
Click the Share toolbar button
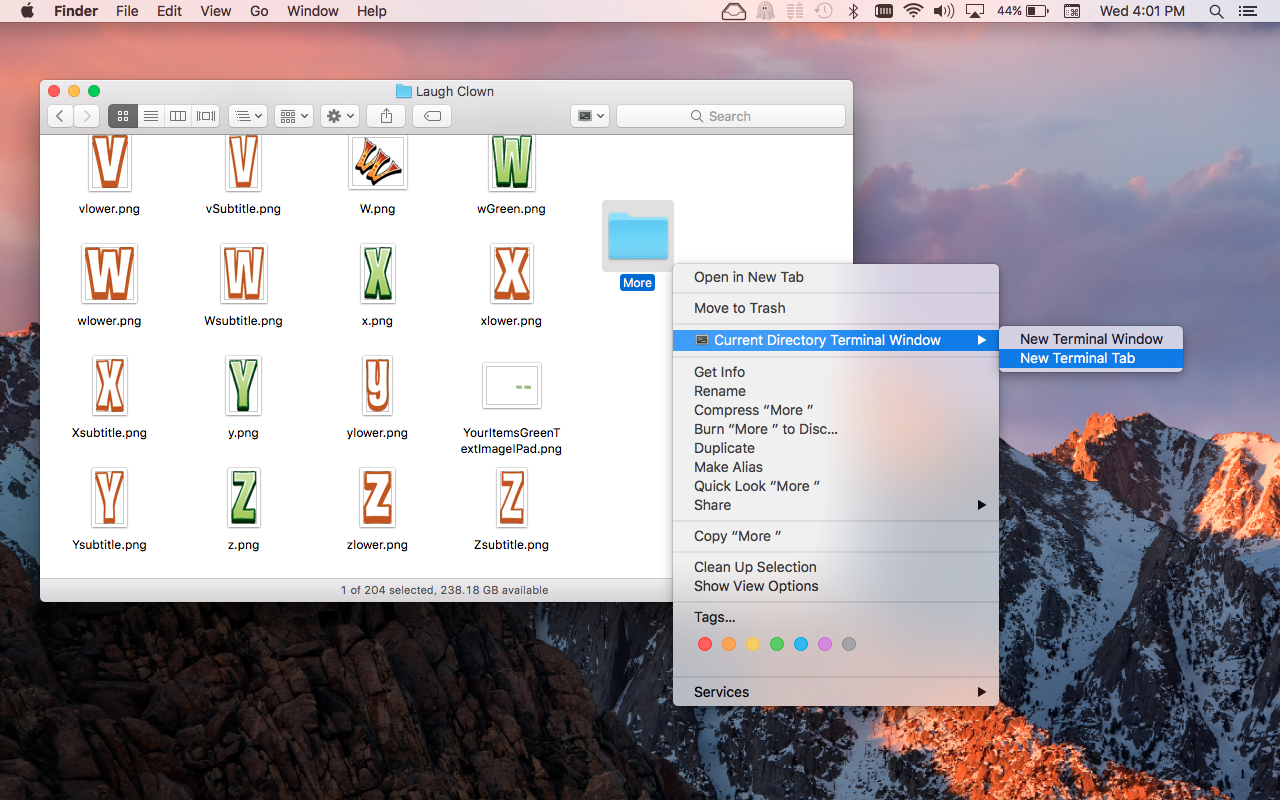pyautogui.click(x=386, y=116)
